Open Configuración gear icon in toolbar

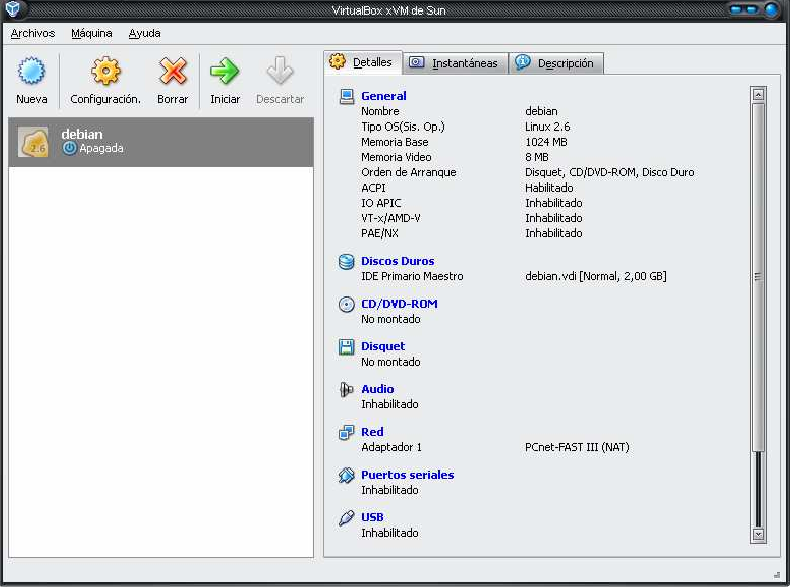click(x=105, y=72)
